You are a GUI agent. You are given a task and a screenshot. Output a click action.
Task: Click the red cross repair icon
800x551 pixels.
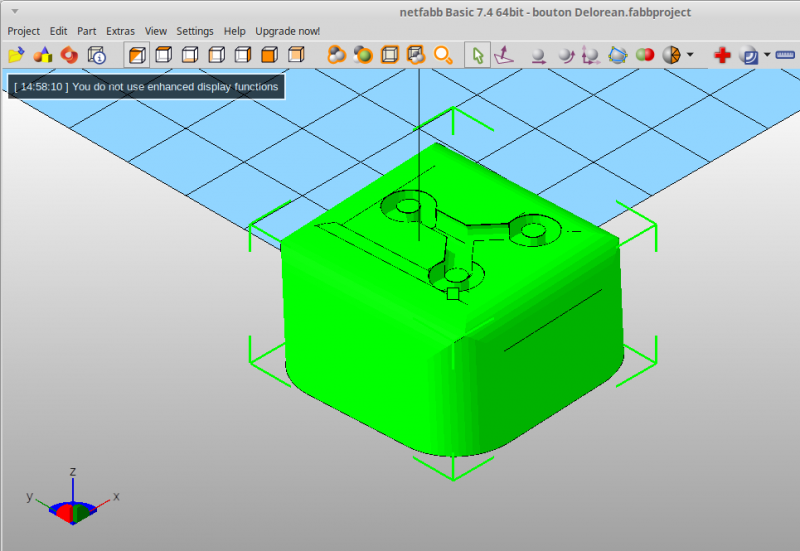(722, 55)
